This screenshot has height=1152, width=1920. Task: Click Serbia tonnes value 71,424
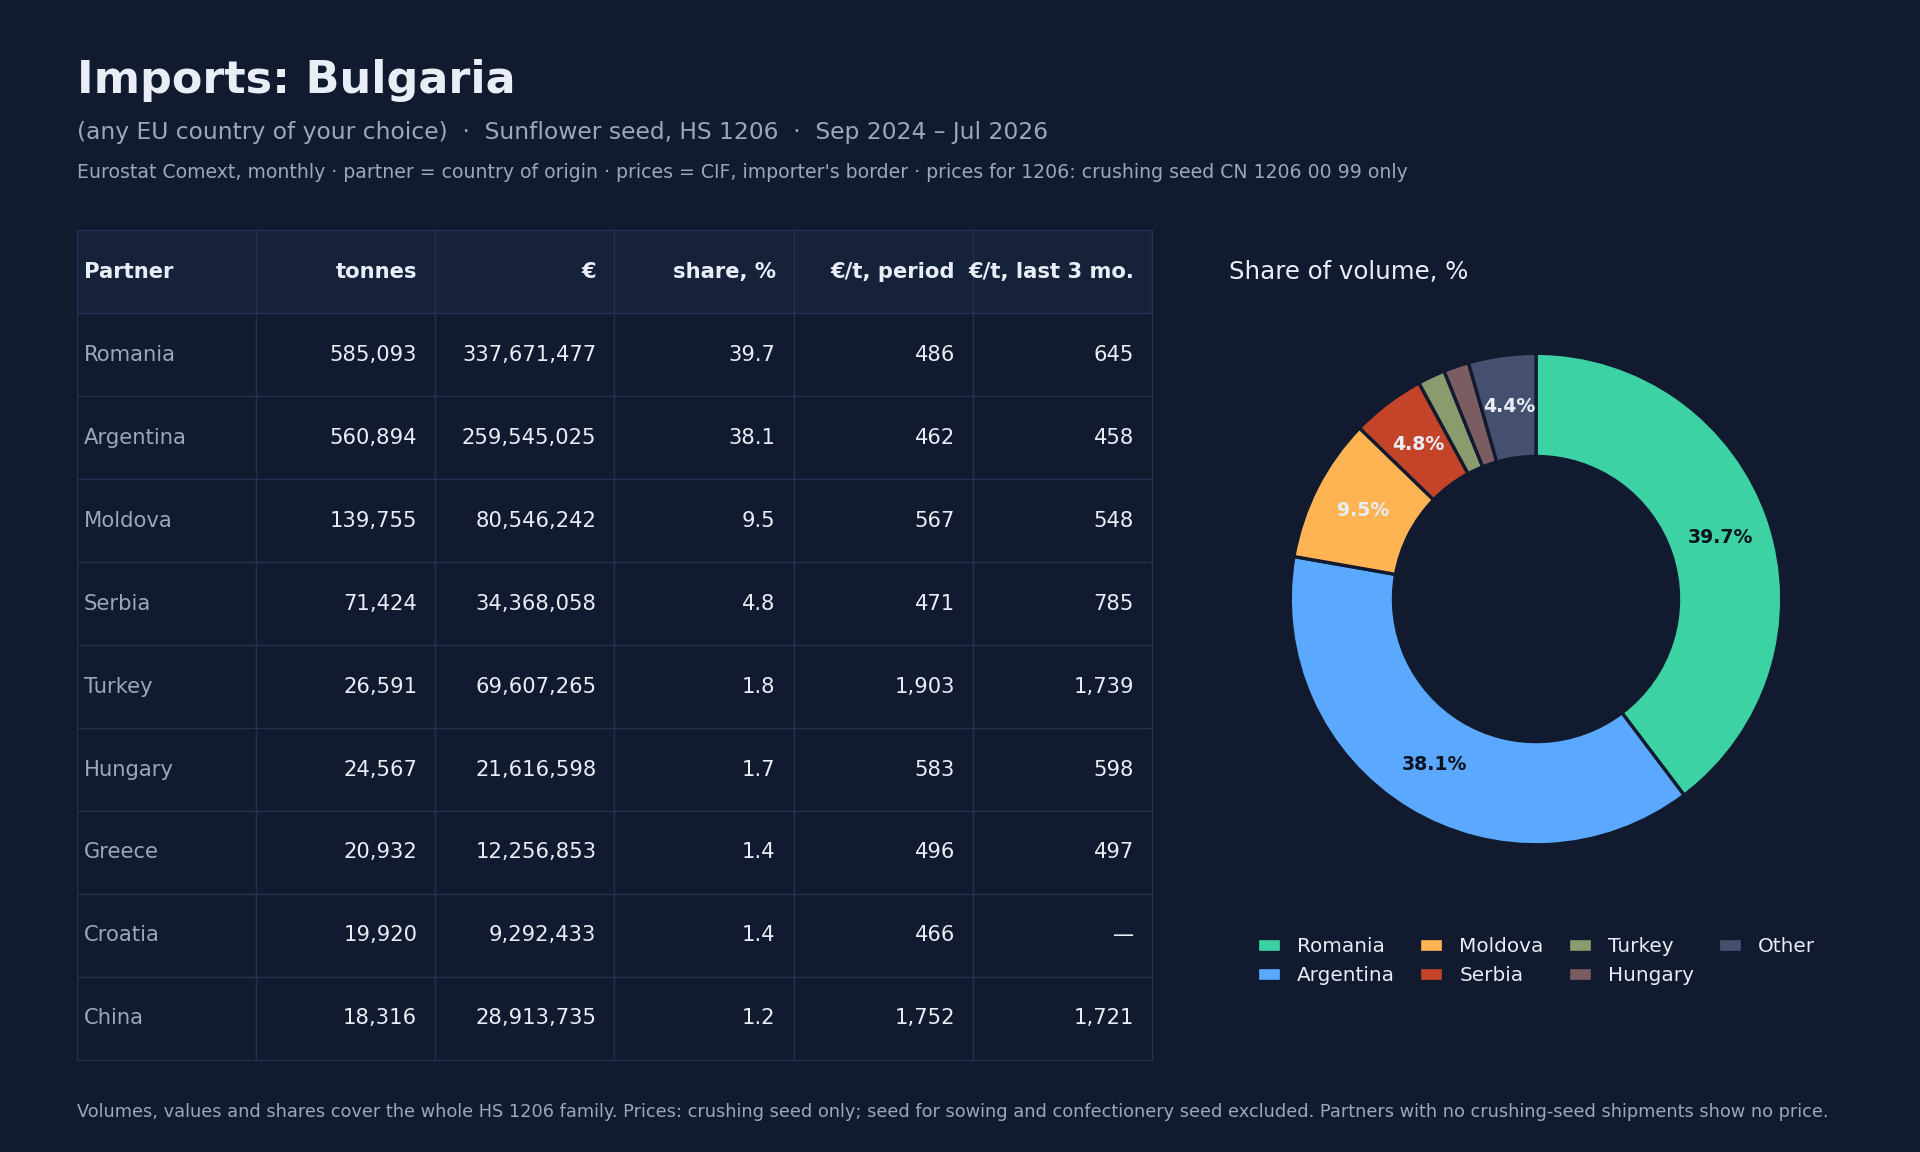[x=380, y=604]
